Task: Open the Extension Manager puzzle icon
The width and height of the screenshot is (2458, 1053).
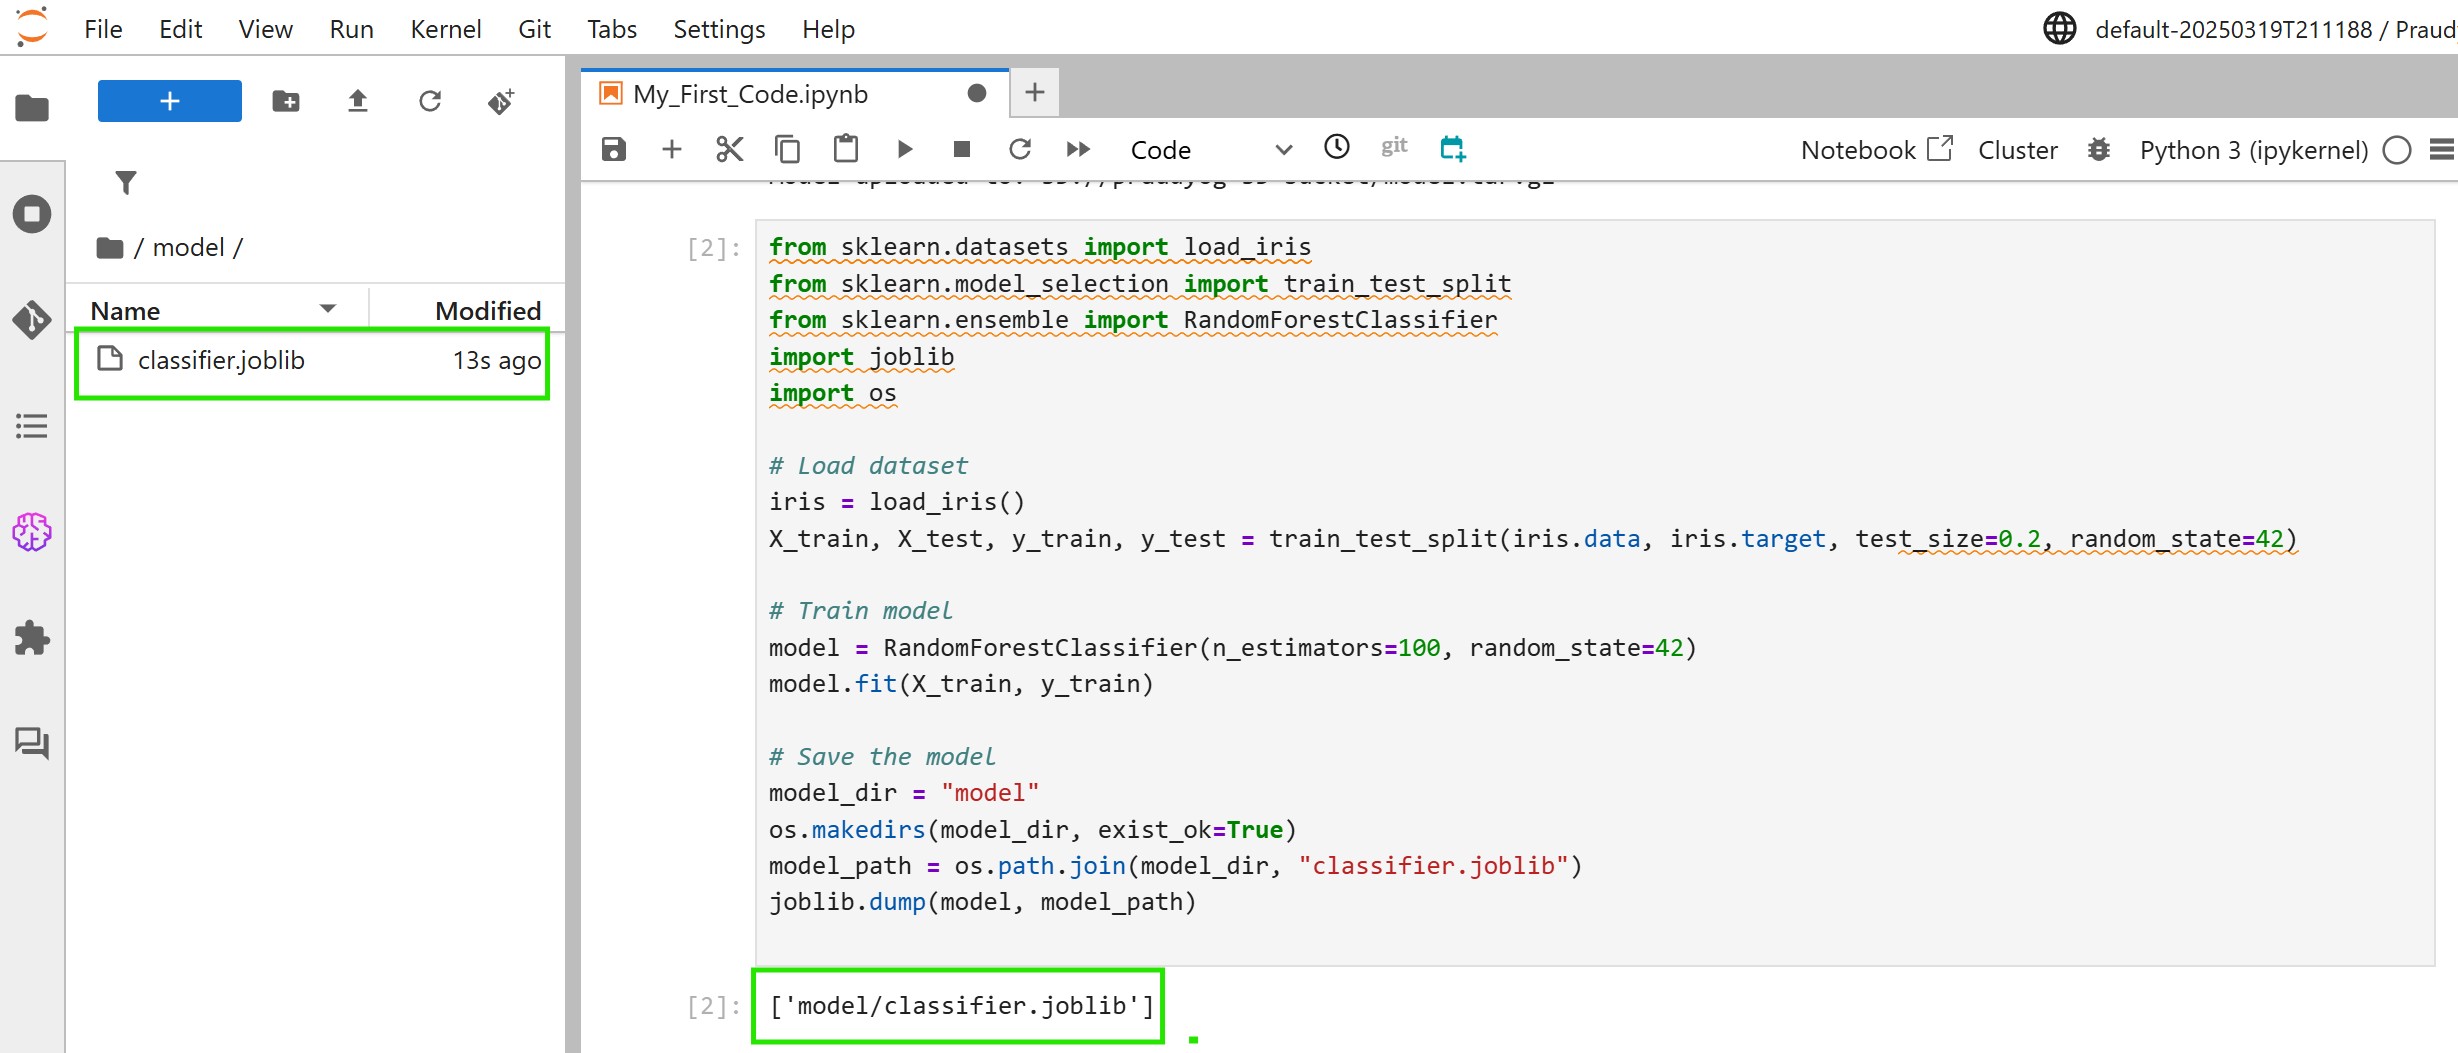Action: [x=32, y=638]
